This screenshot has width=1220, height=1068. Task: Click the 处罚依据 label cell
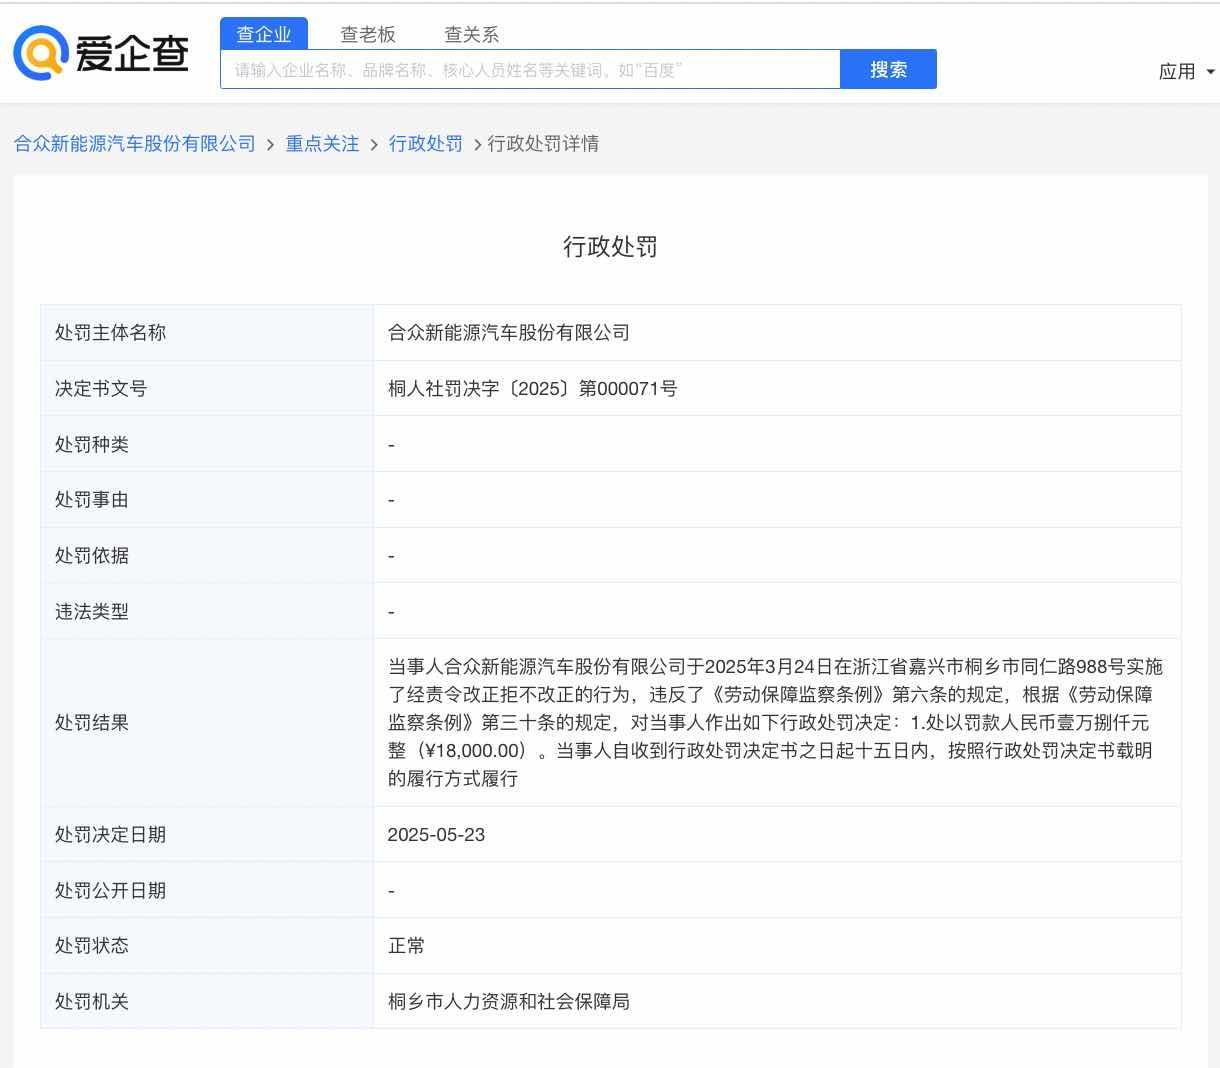pos(207,556)
